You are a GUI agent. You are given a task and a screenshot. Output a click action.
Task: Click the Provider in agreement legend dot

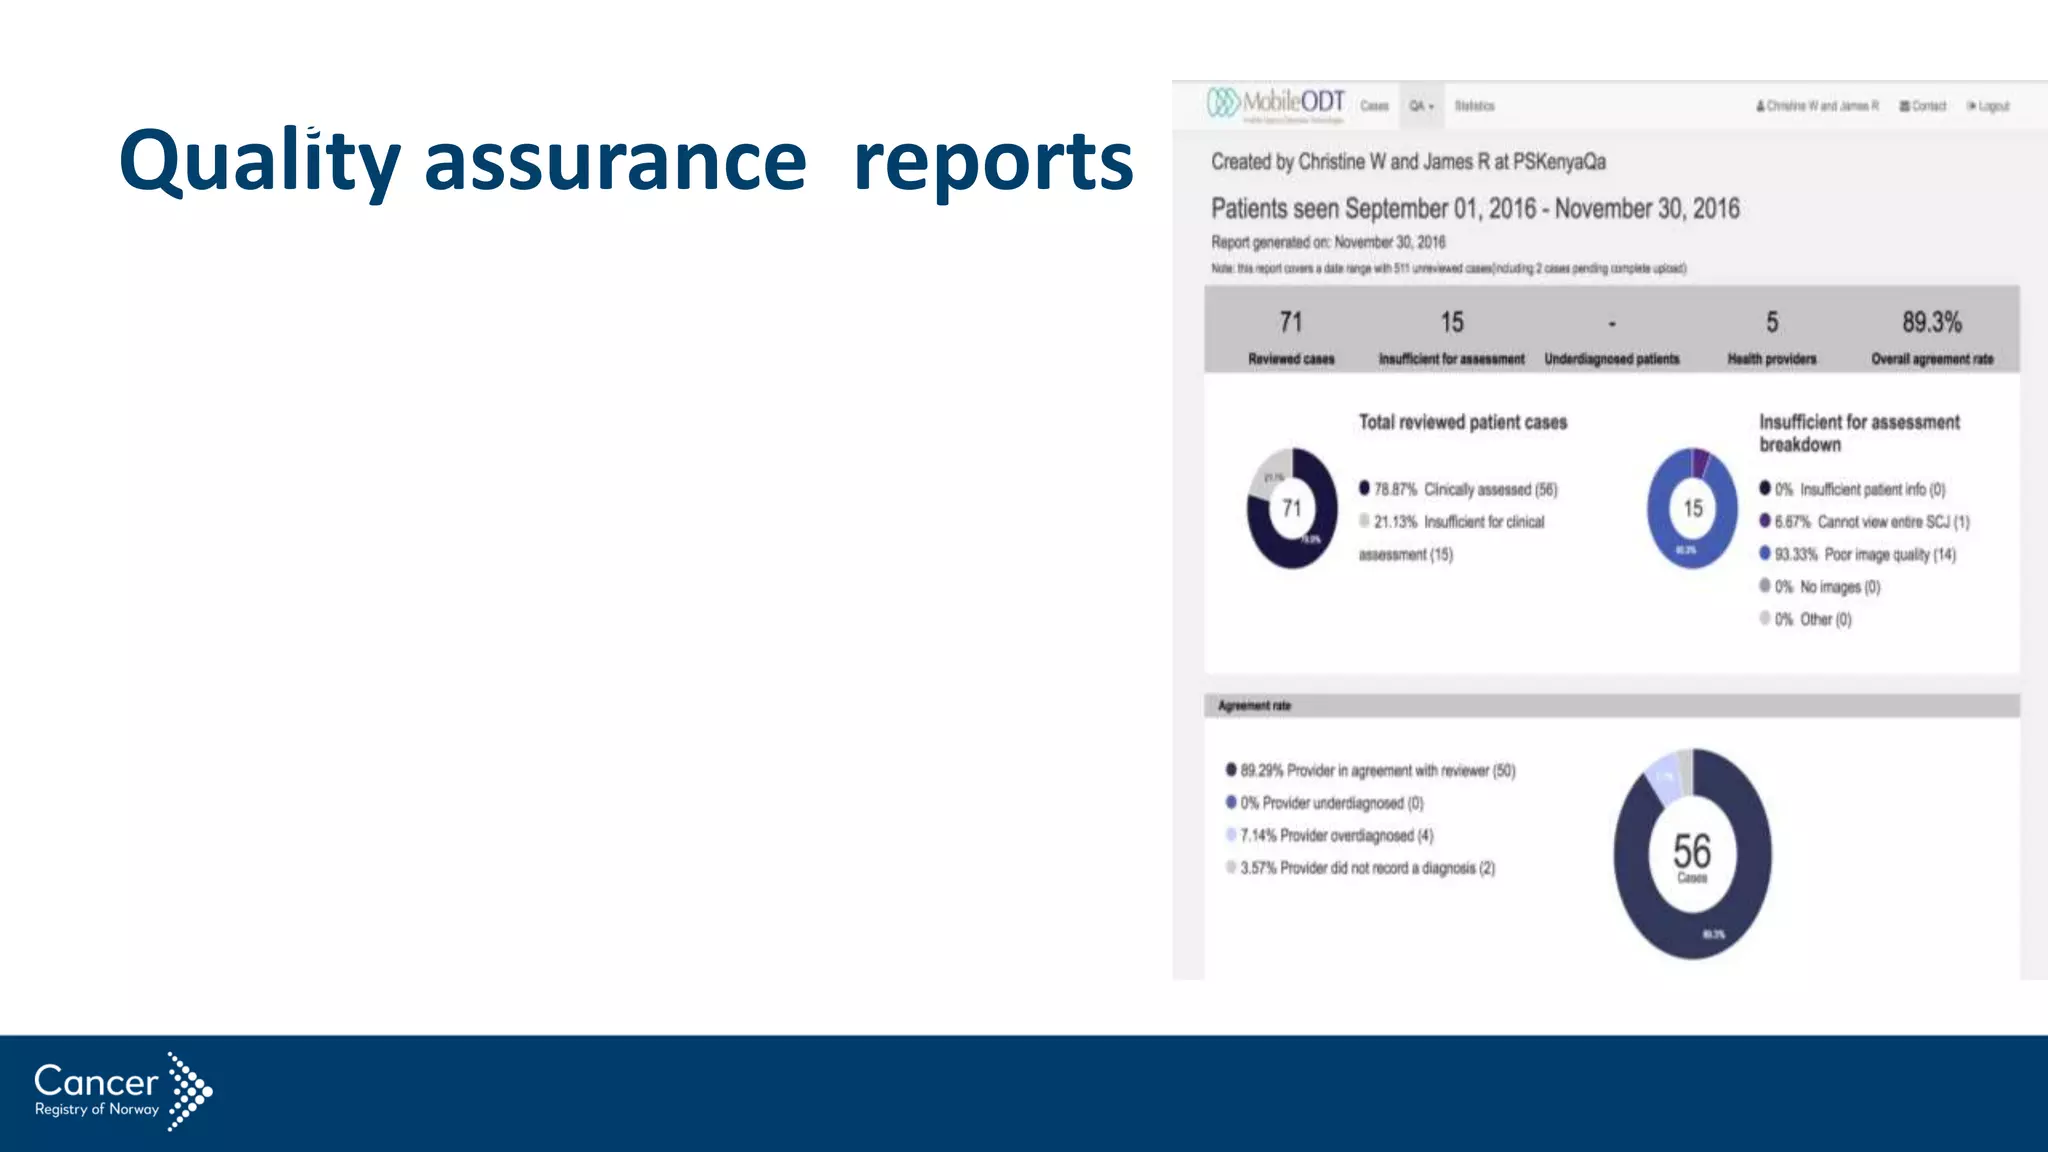(x=1231, y=769)
